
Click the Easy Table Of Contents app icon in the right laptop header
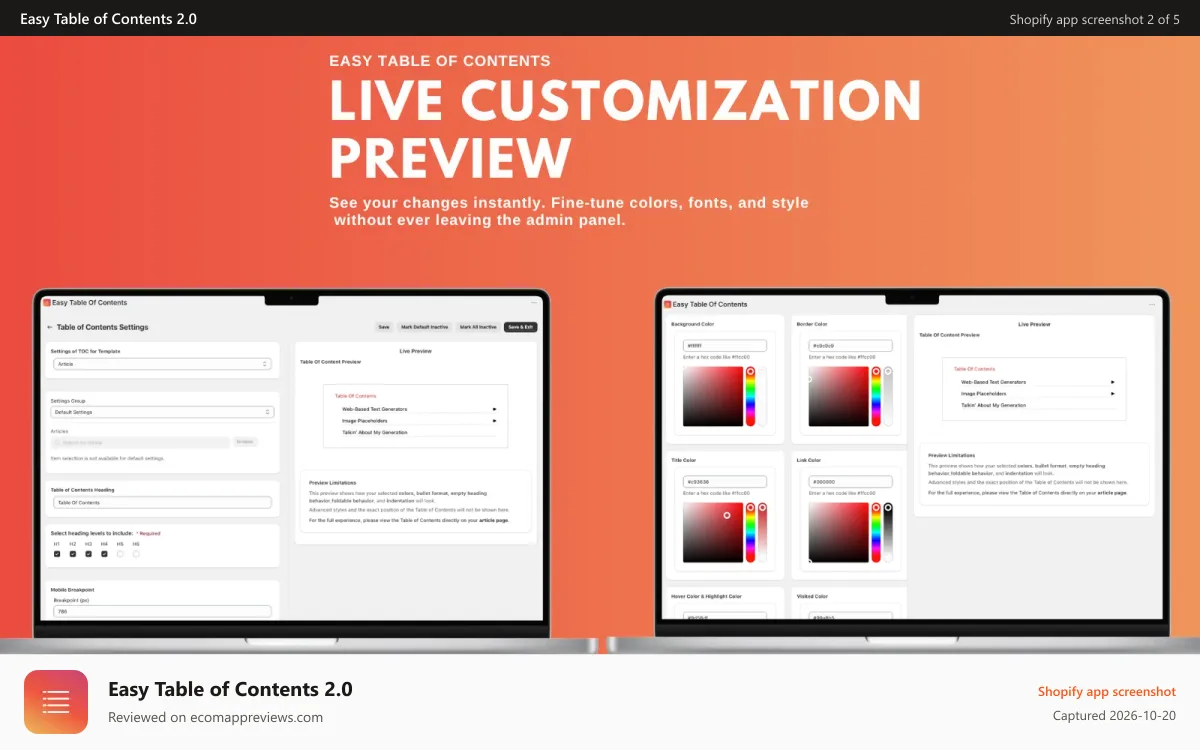[x=667, y=304]
